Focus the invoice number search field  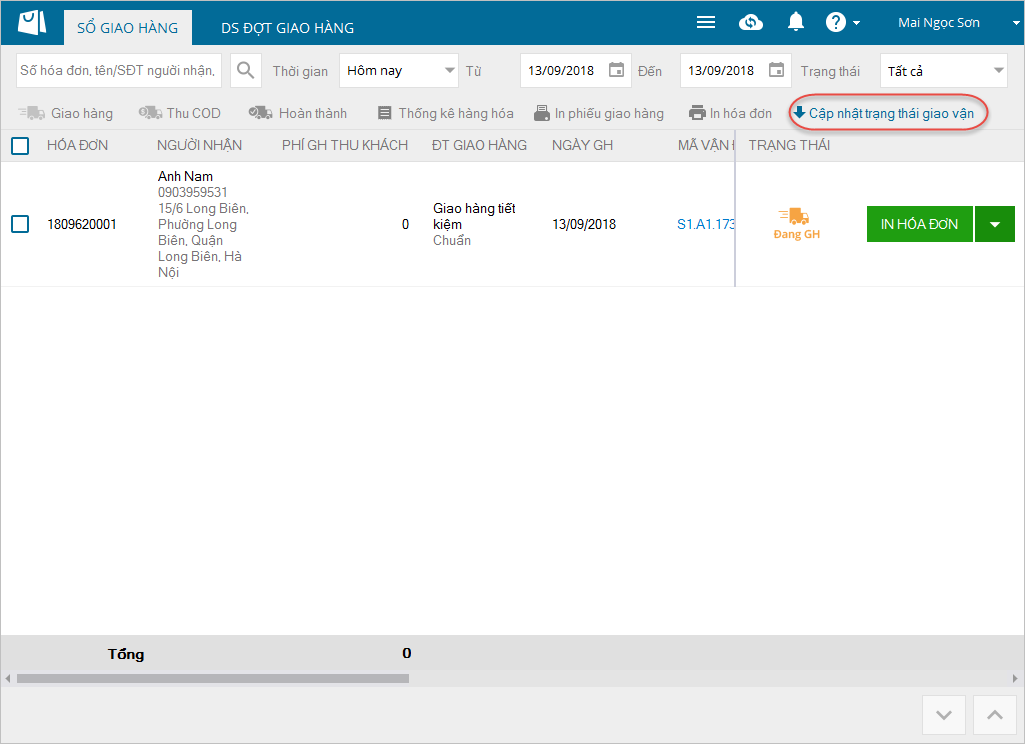click(120, 71)
